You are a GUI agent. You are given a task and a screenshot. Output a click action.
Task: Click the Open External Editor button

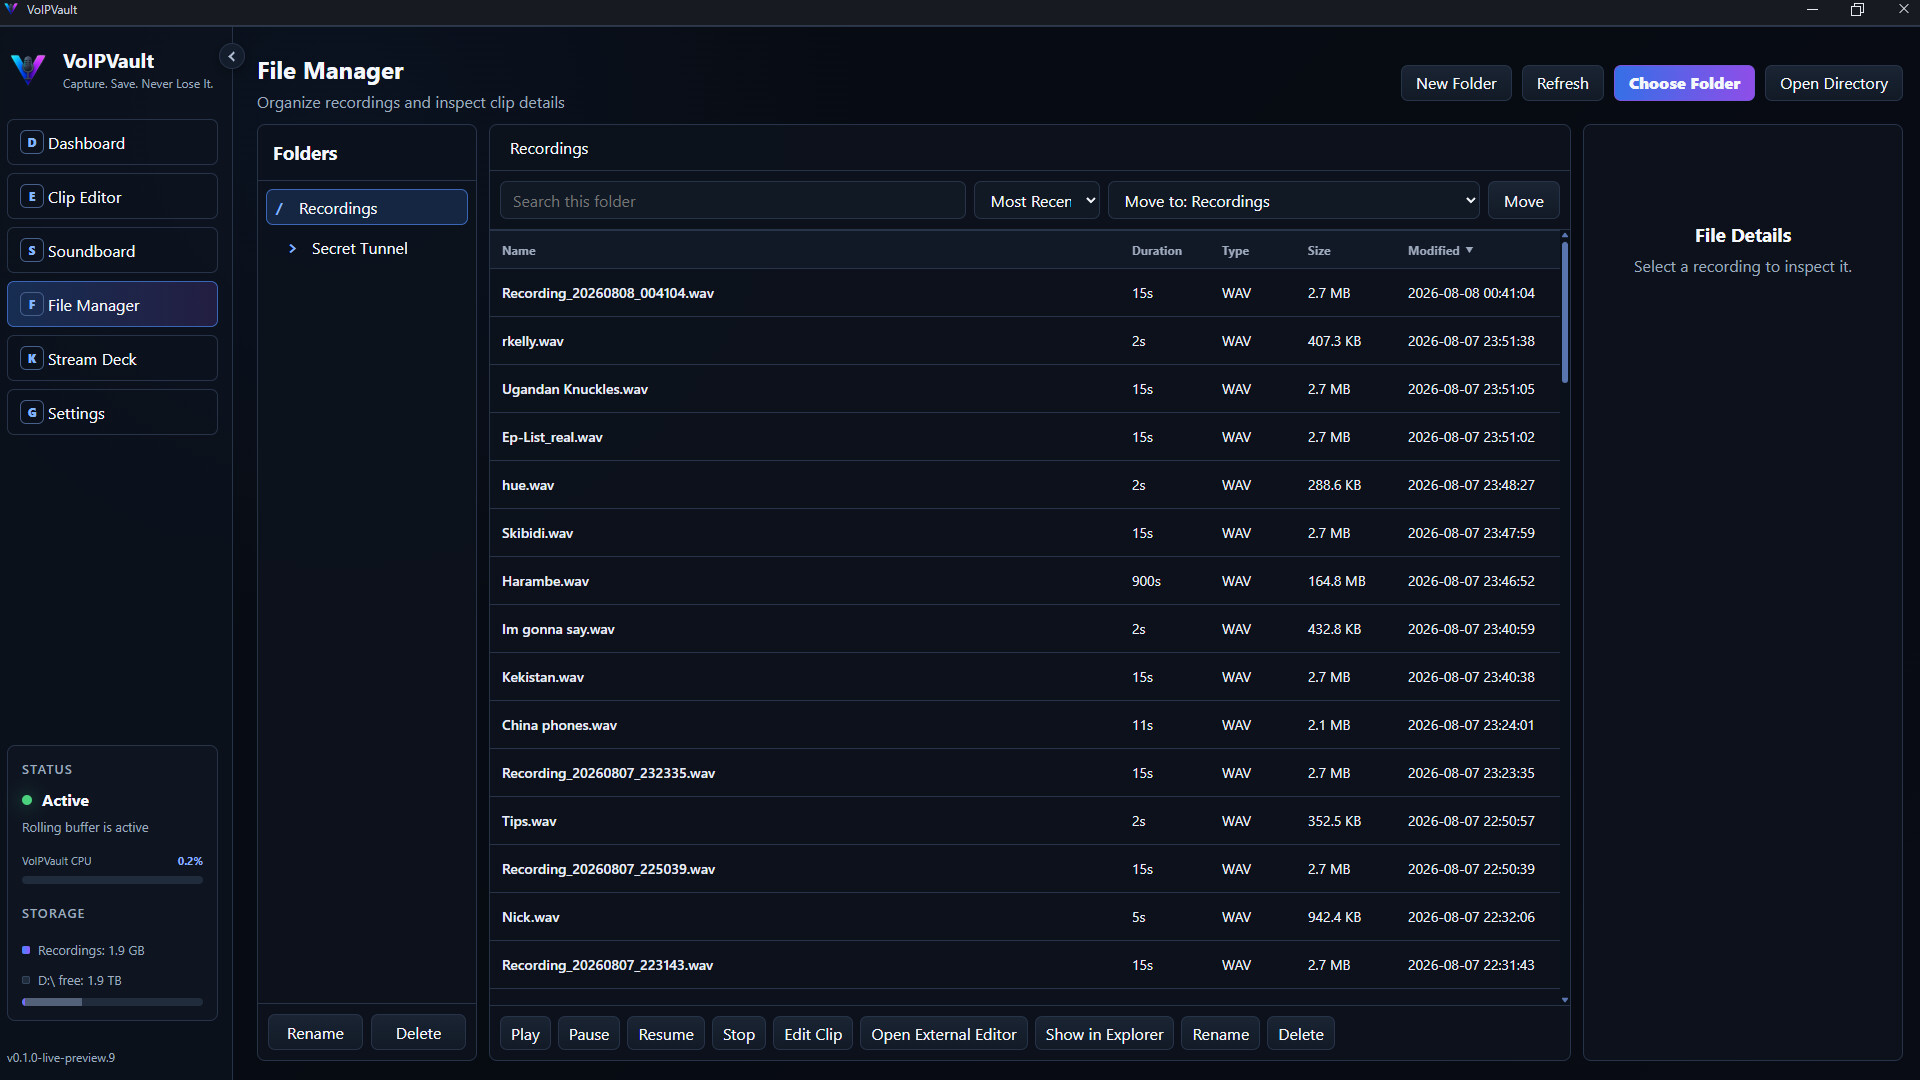(943, 1034)
